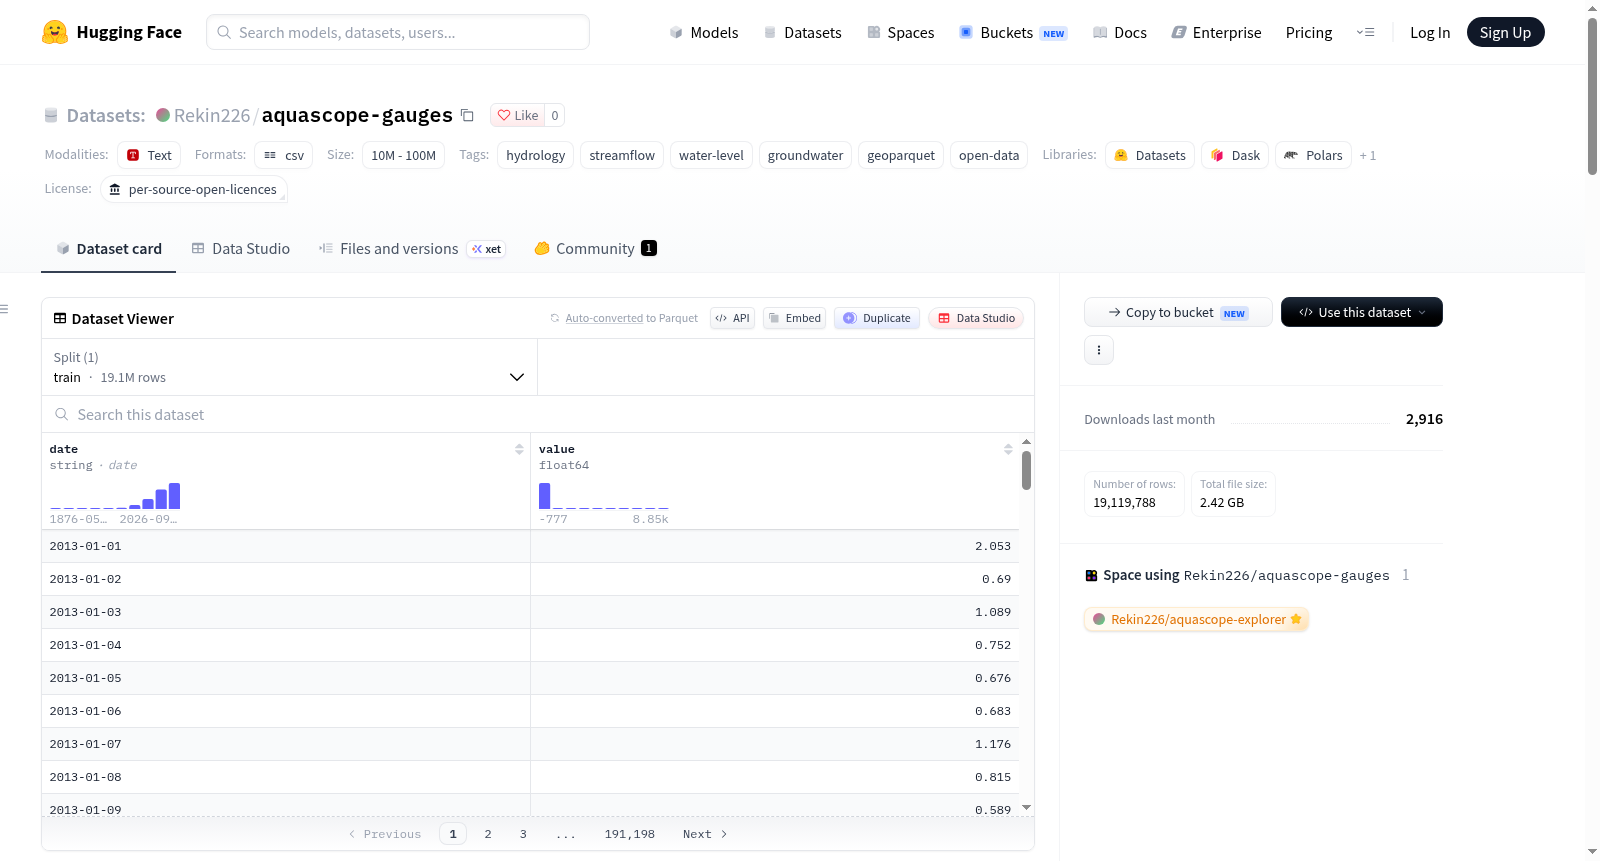The image size is (1600, 861).
Task: Click Next page in the pagination
Action: click(x=705, y=834)
